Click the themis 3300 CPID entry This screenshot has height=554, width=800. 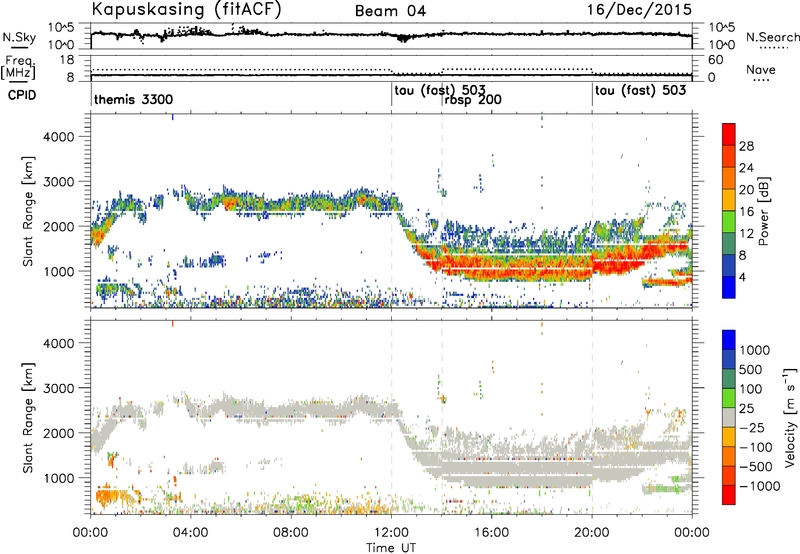133,99
